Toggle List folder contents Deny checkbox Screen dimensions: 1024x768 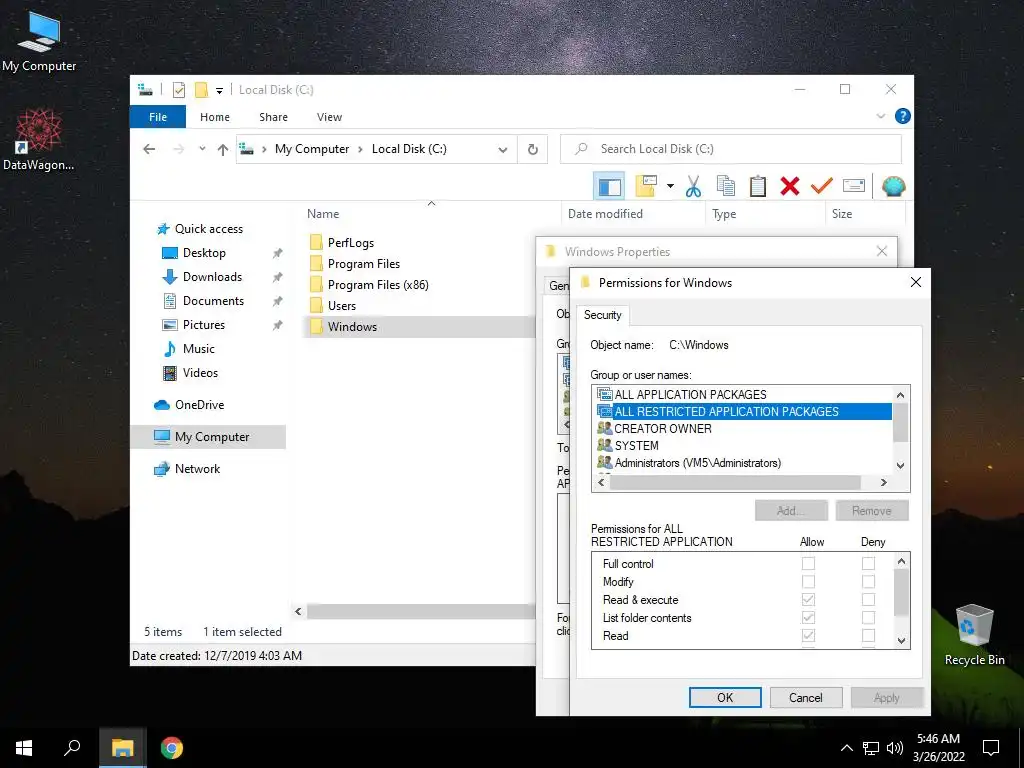coord(868,617)
